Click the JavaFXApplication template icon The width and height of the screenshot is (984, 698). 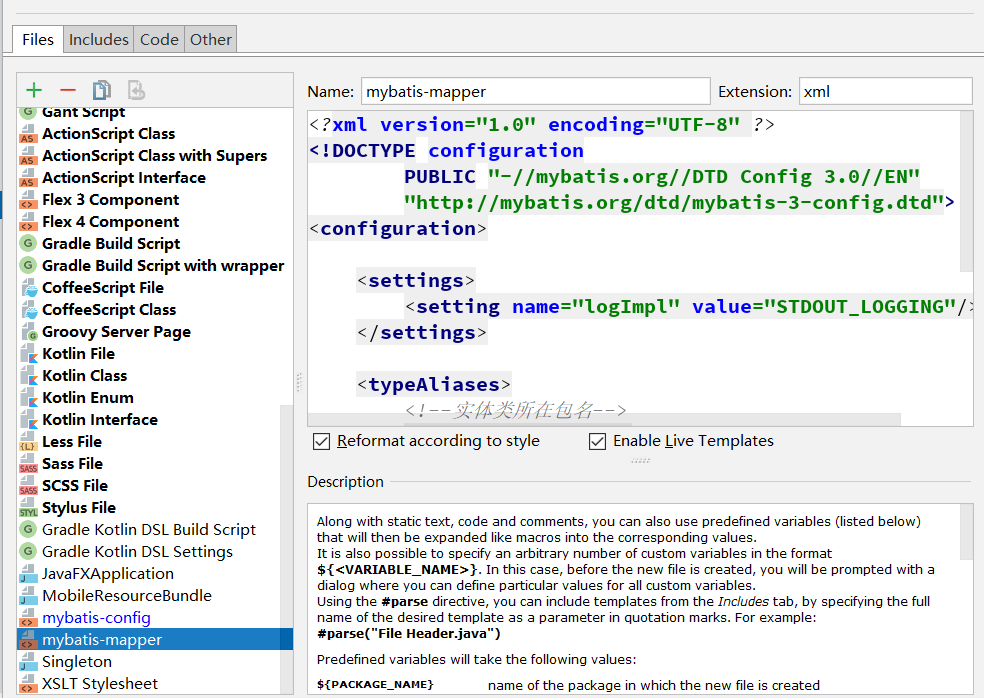tap(28, 574)
